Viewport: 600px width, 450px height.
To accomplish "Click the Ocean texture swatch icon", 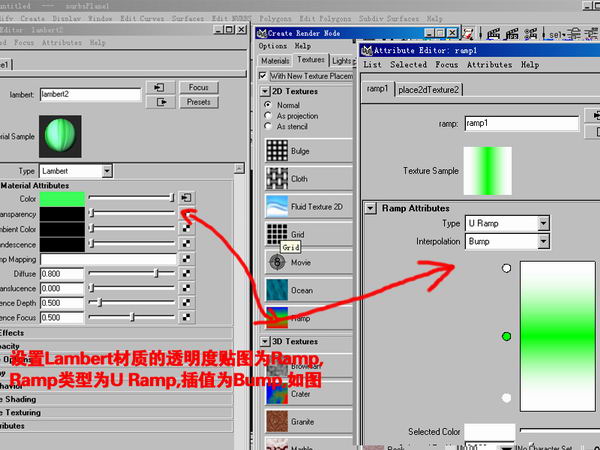I will coord(277,290).
